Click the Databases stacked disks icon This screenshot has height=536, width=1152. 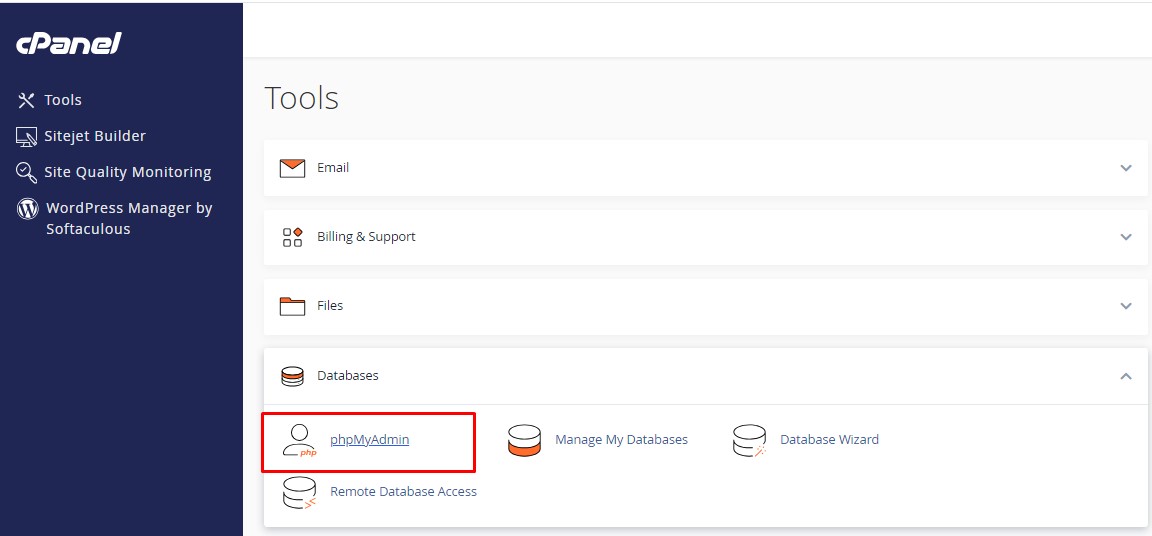click(x=292, y=376)
